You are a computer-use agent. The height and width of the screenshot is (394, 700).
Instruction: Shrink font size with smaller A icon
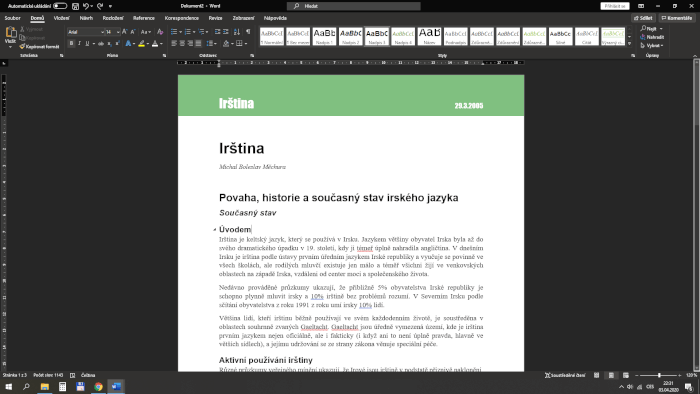(133, 32)
